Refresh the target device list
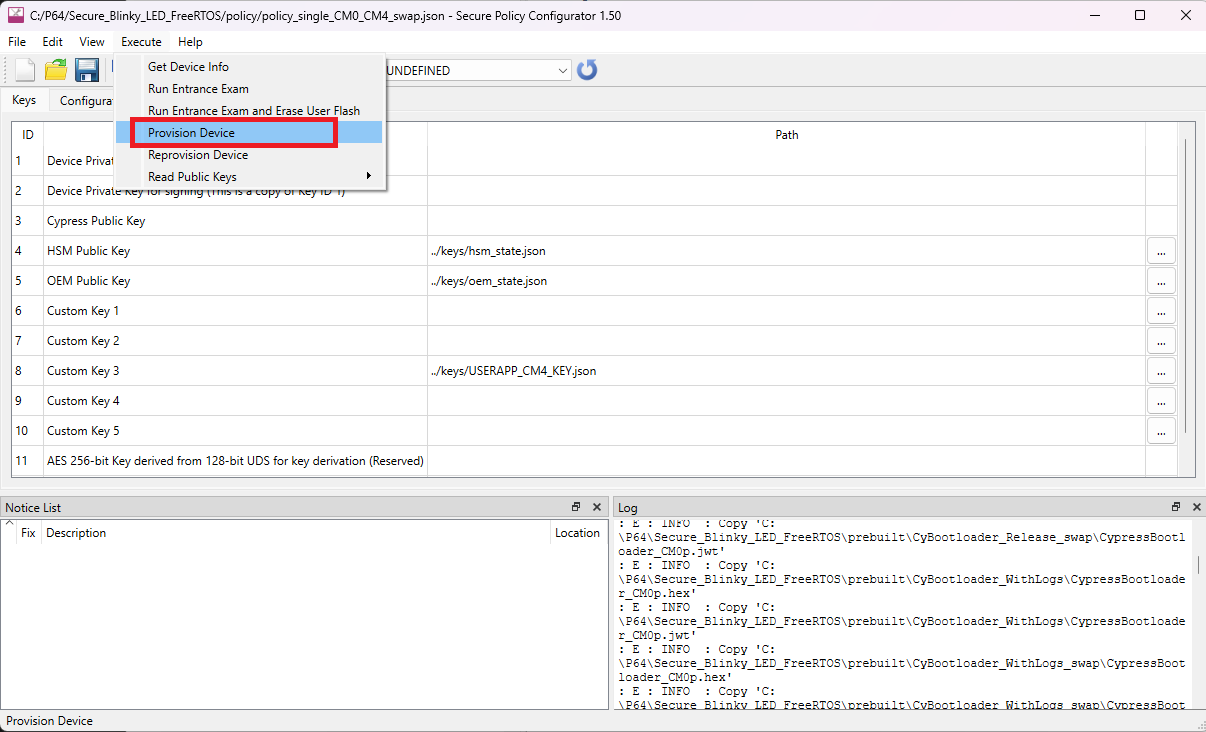The width and height of the screenshot is (1206, 732). point(587,70)
